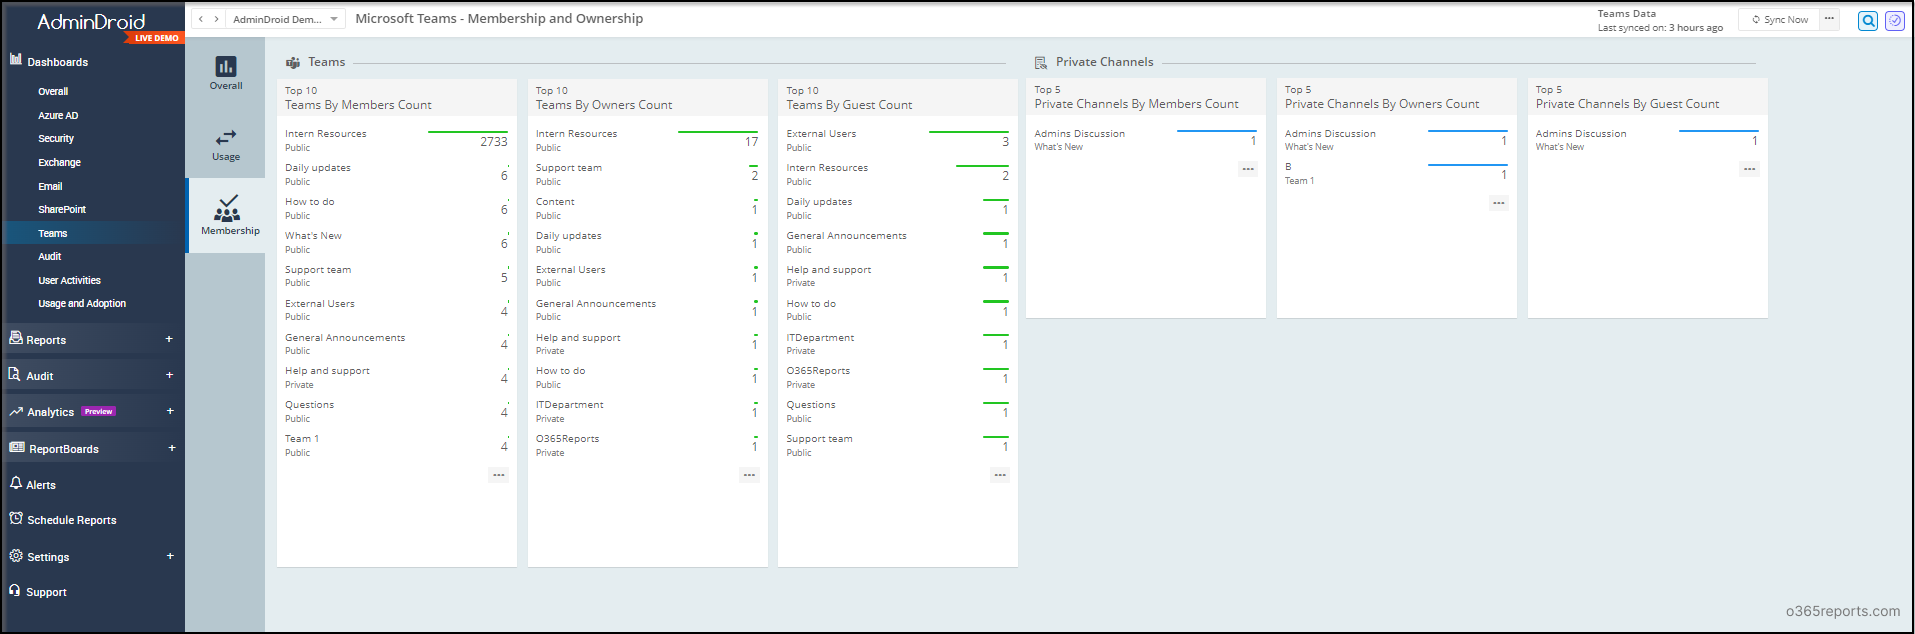
Task: Click the 2733 members count for Intern Resources
Action: [494, 142]
